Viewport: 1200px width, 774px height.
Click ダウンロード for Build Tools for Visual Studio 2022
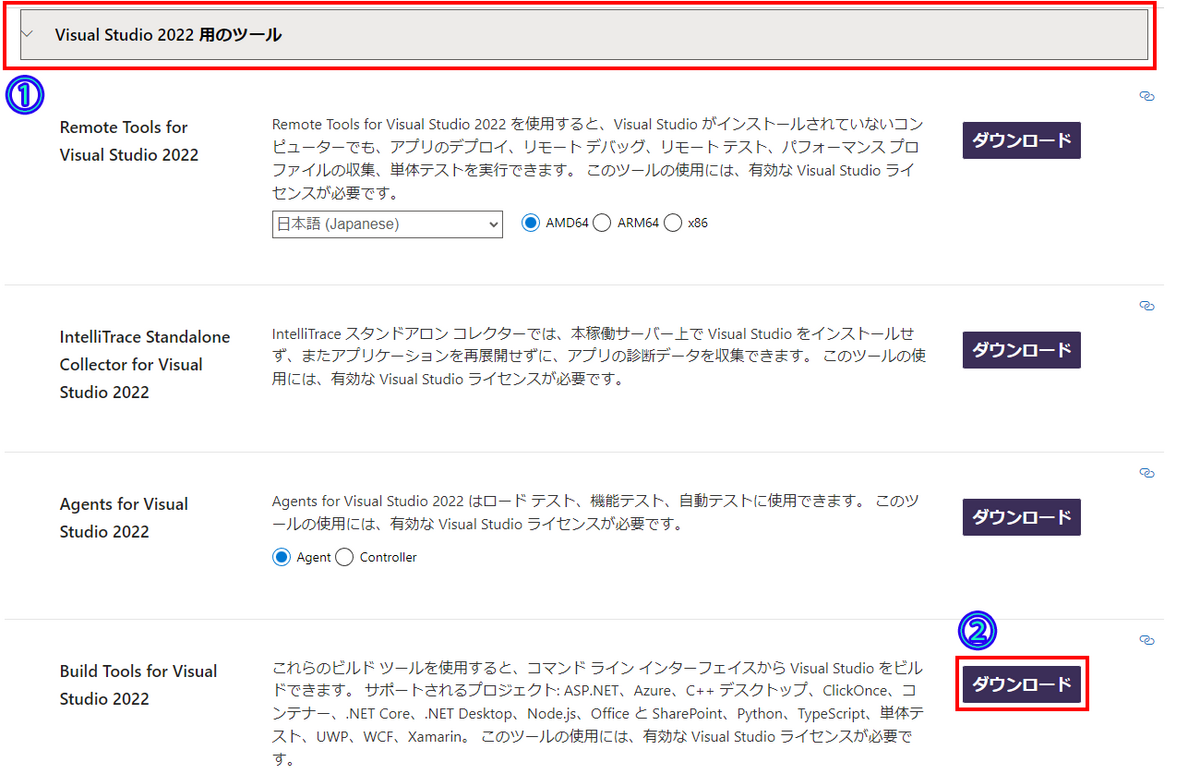point(1021,684)
